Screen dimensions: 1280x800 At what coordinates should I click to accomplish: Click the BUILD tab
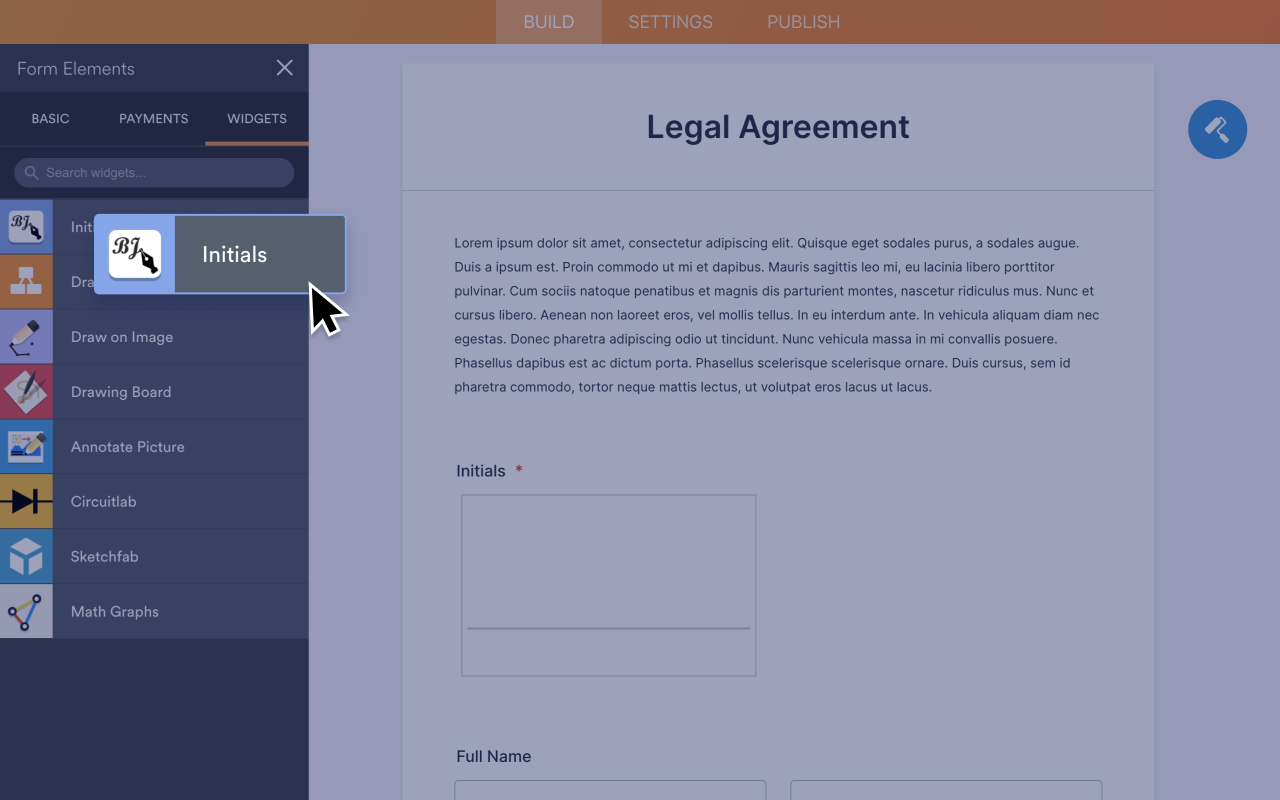pyautogui.click(x=549, y=22)
